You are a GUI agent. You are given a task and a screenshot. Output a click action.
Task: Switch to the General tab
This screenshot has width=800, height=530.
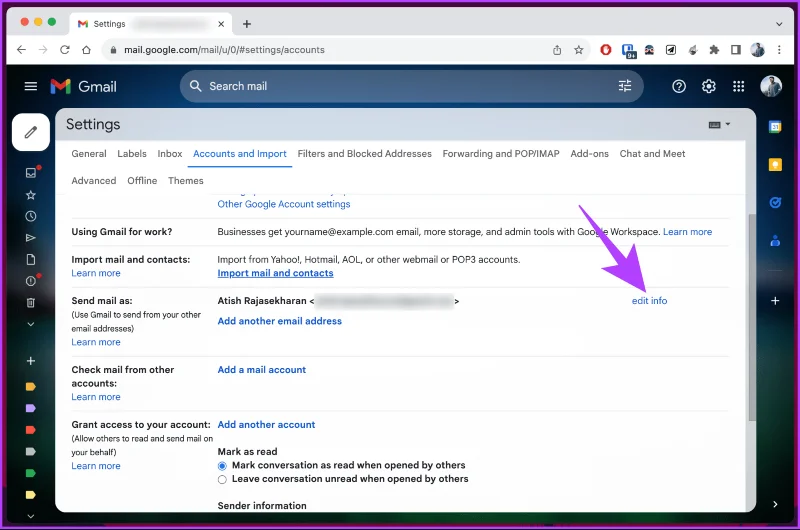point(89,154)
